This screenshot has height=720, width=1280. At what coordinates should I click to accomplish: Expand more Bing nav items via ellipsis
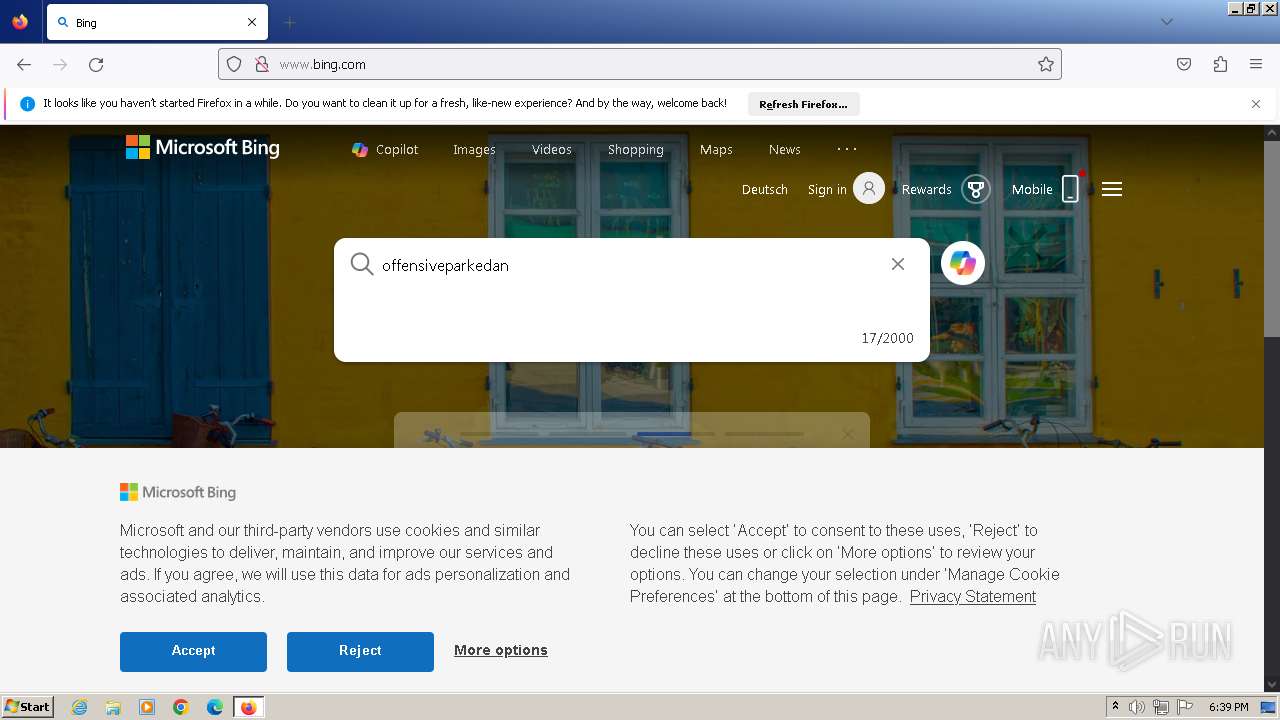[847, 149]
